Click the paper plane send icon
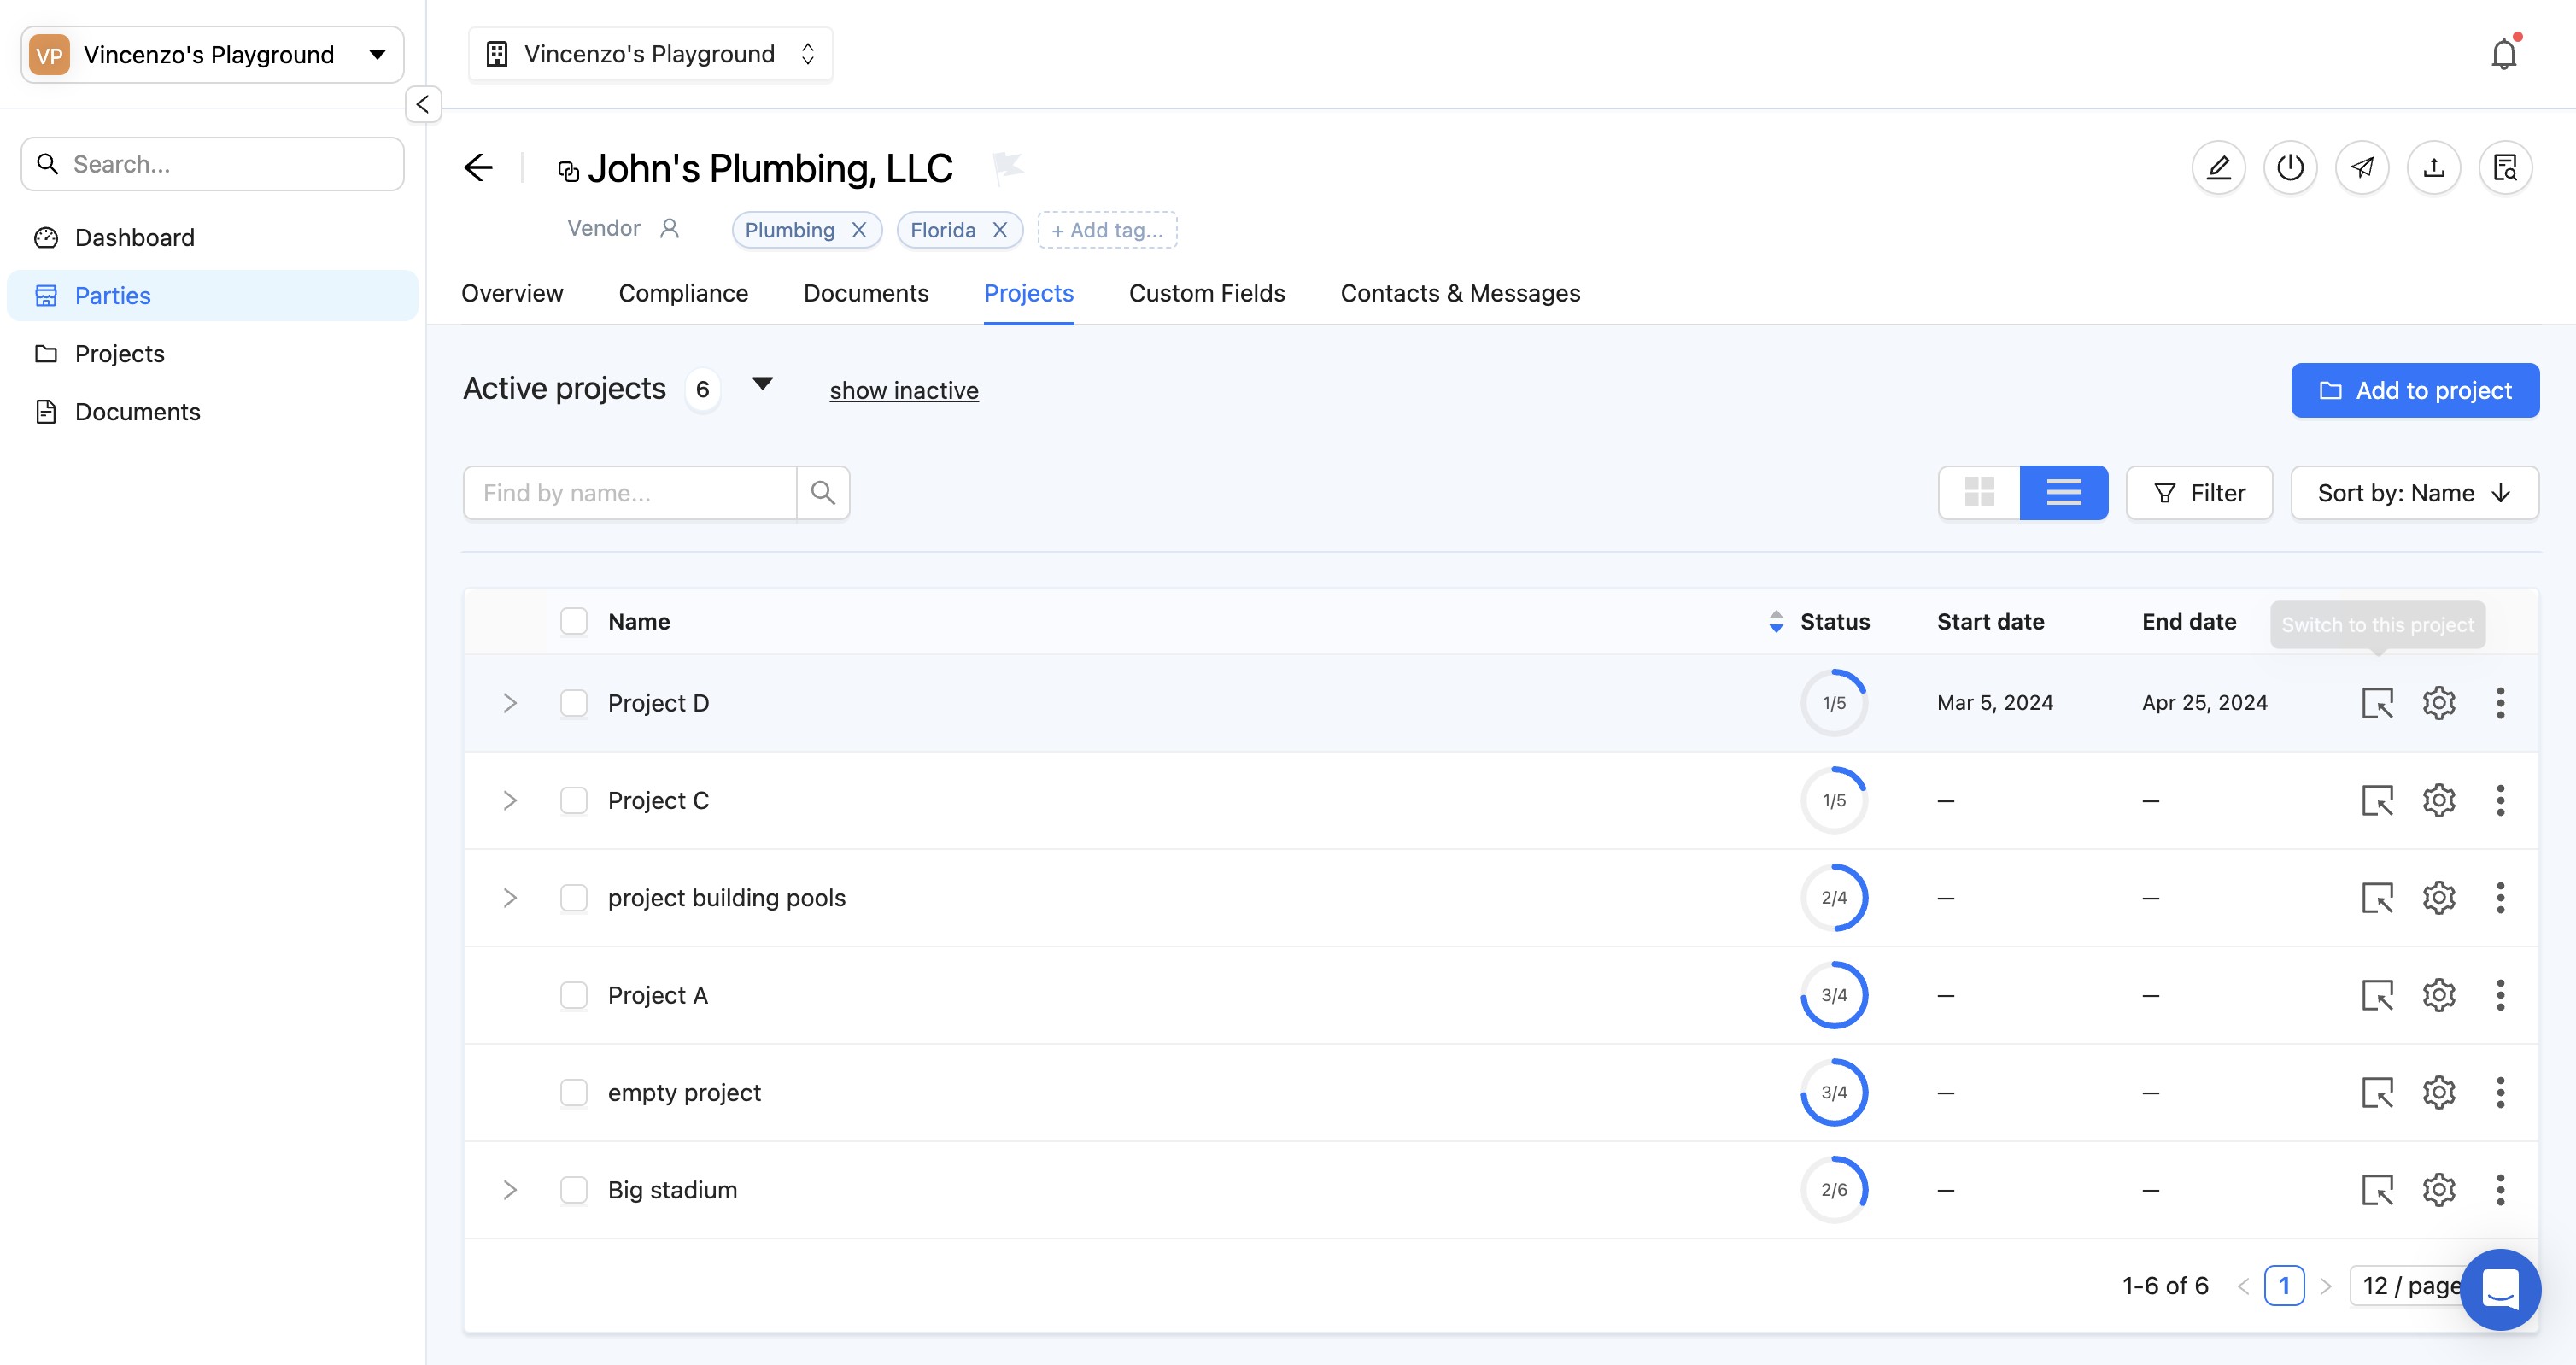2576x1365 pixels. point(2362,167)
